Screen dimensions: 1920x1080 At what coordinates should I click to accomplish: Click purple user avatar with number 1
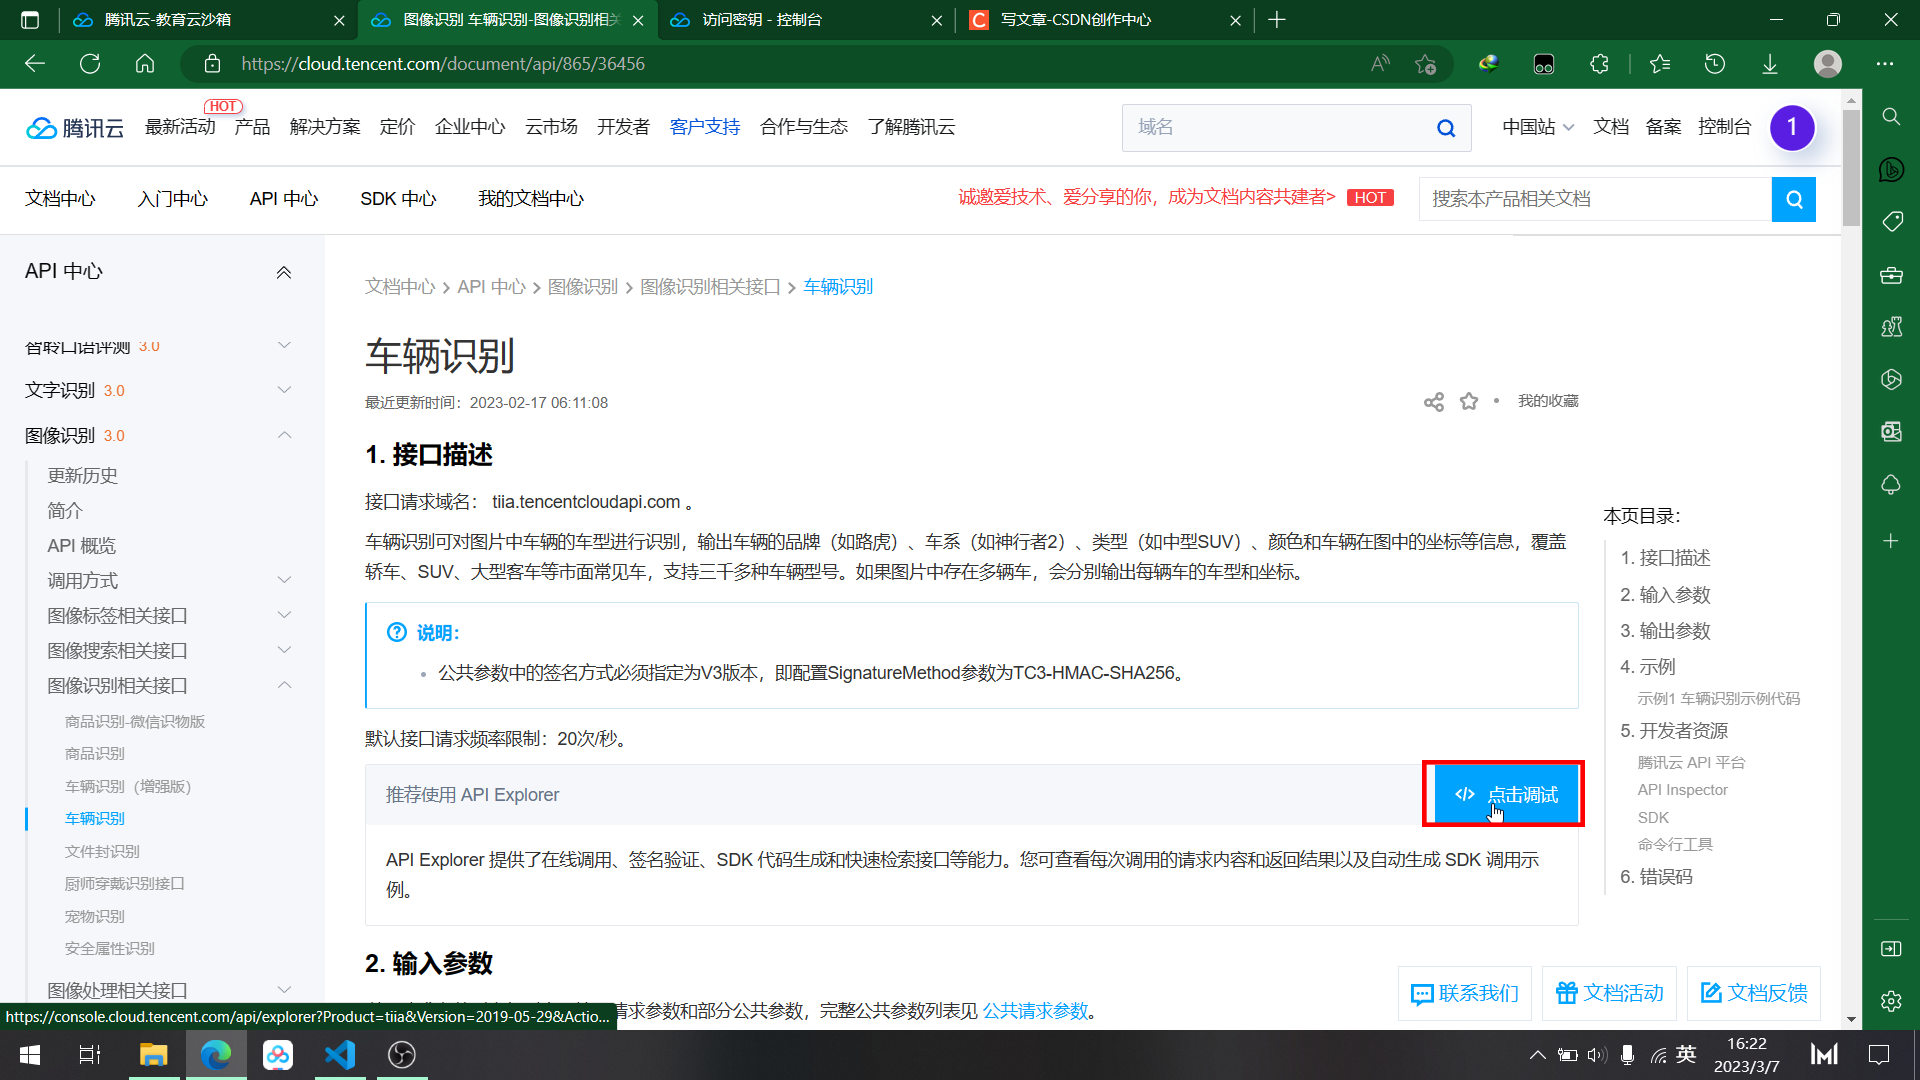[1792, 128]
